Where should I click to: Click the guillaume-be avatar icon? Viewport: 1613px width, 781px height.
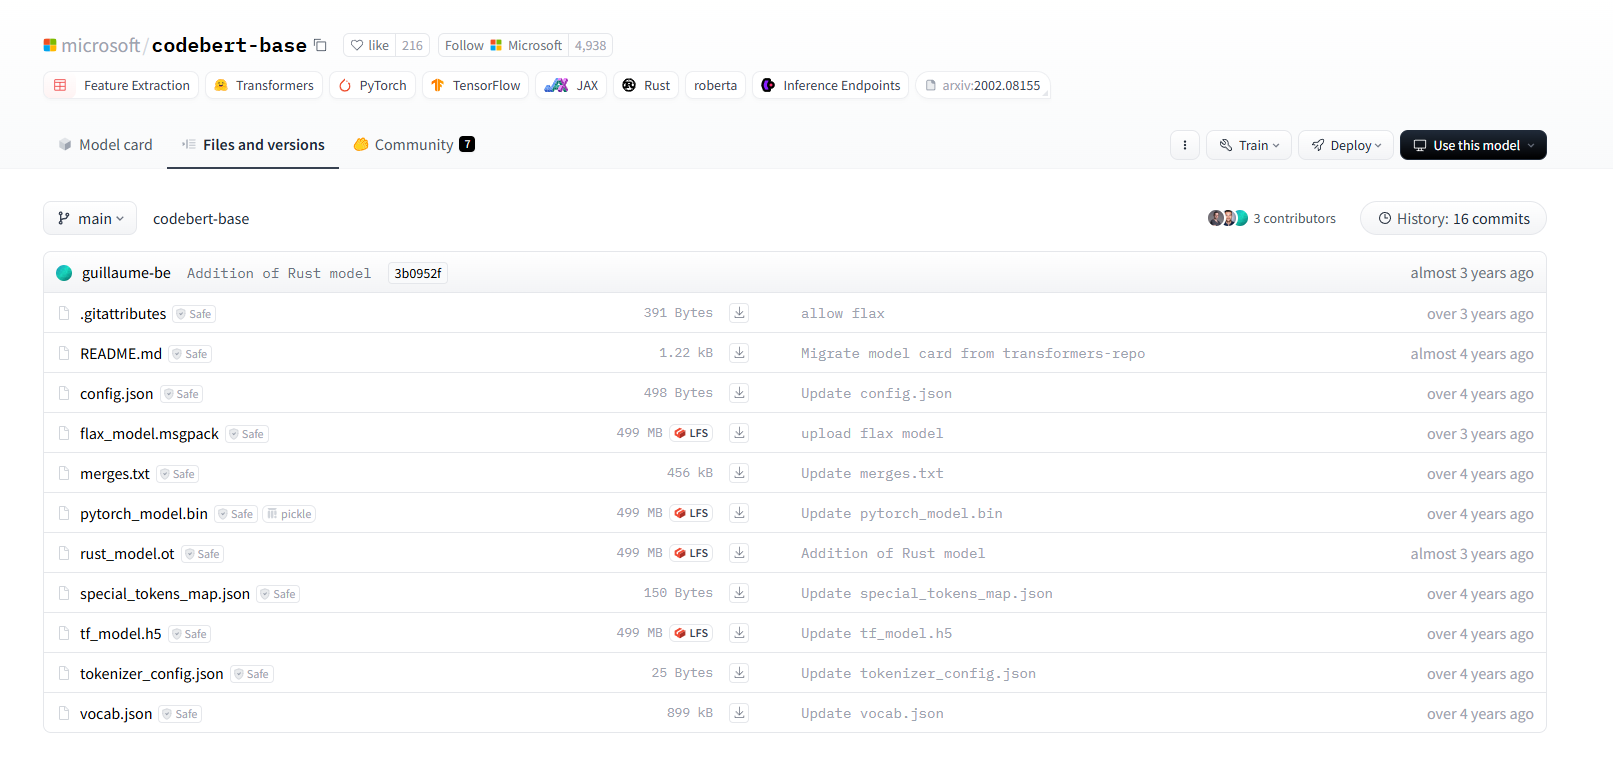tap(64, 273)
